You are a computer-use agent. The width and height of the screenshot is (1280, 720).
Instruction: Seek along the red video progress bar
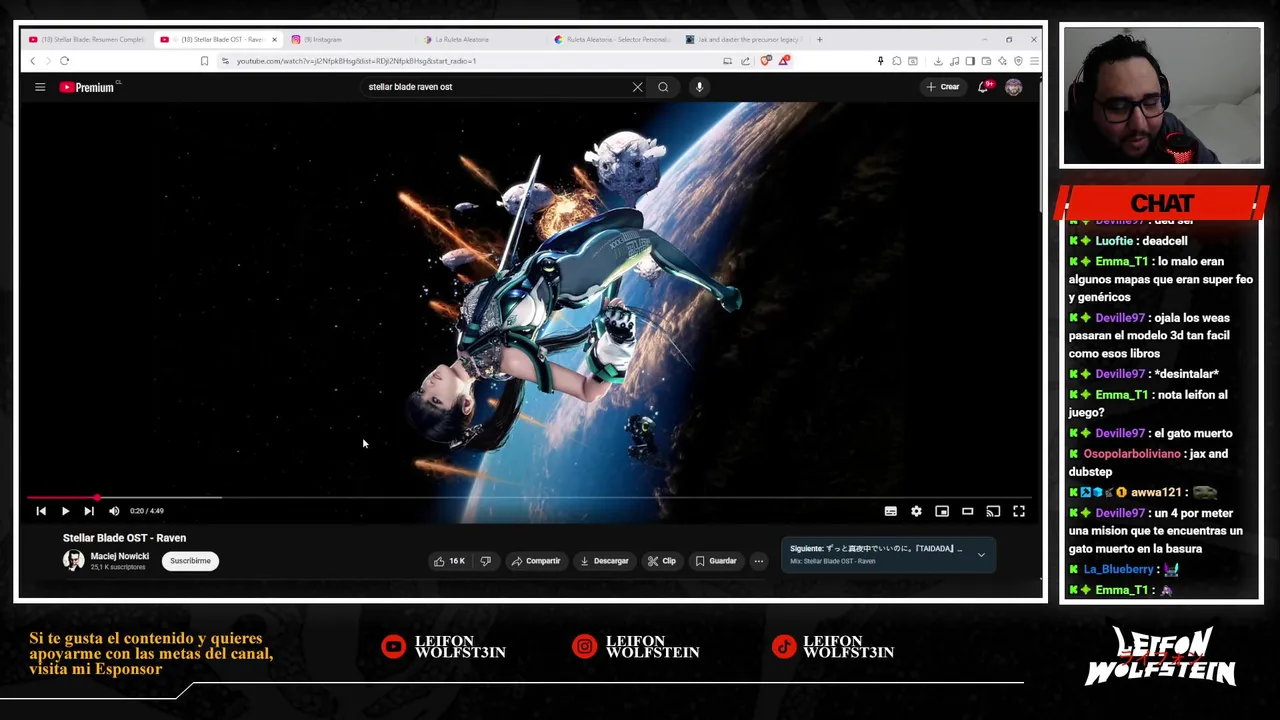click(529, 497)
